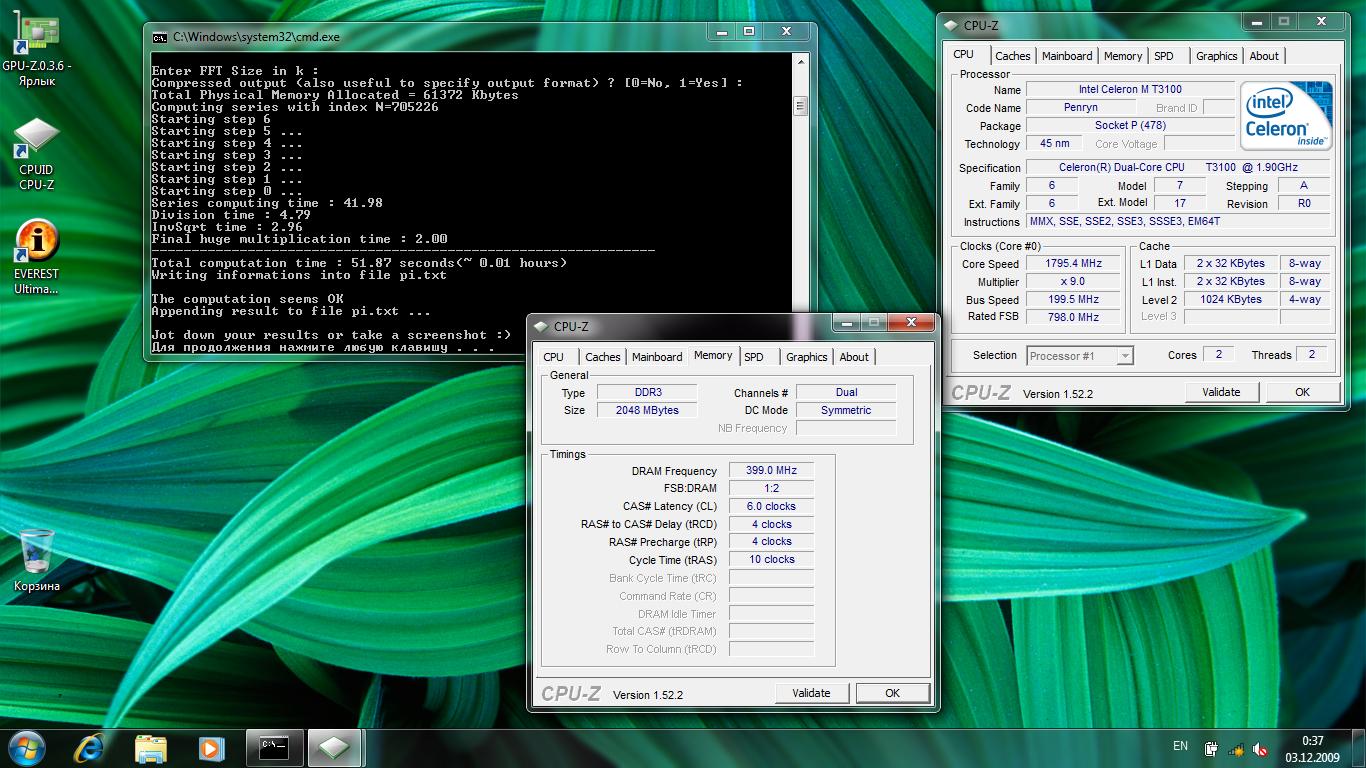The image size is (1366, 768).
Task: Click the cmd window scrollbar thumb
Action: 800,106
